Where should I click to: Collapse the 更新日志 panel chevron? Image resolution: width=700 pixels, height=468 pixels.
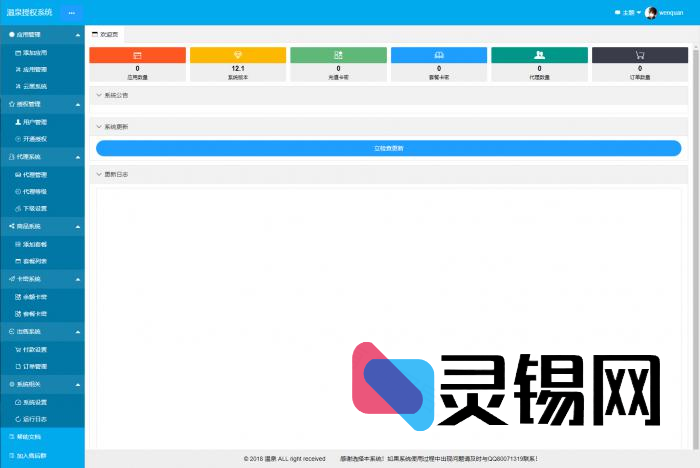tap(99, 174)
